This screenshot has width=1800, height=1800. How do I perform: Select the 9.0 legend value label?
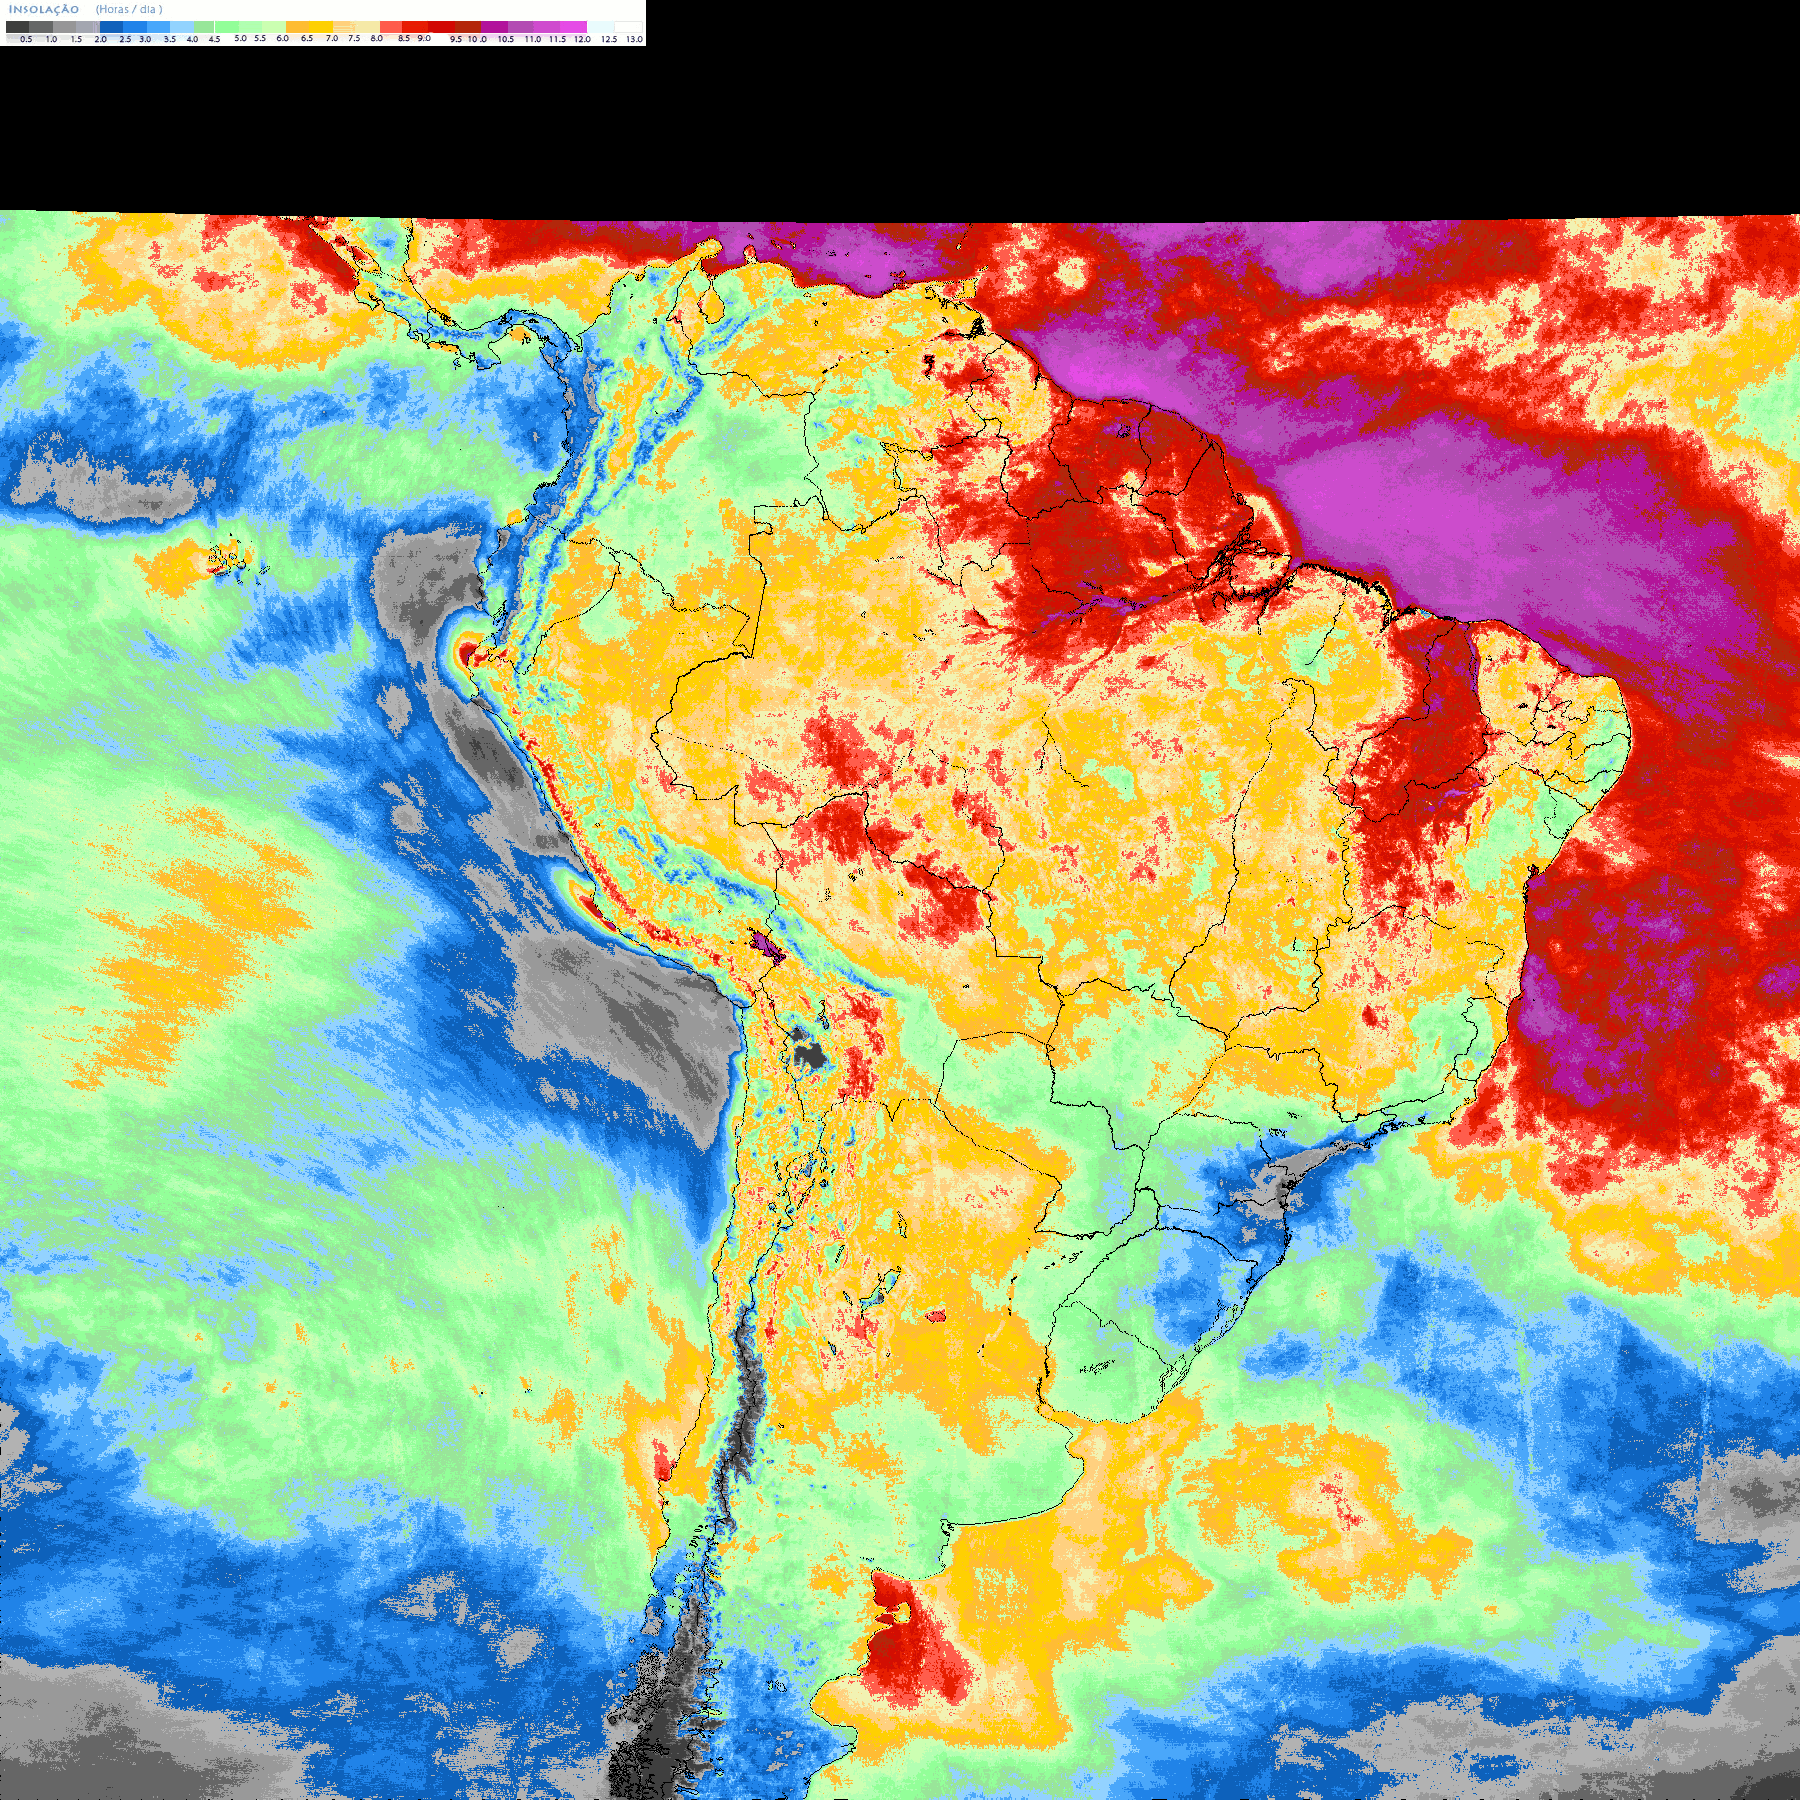click(x=424, y=38)
